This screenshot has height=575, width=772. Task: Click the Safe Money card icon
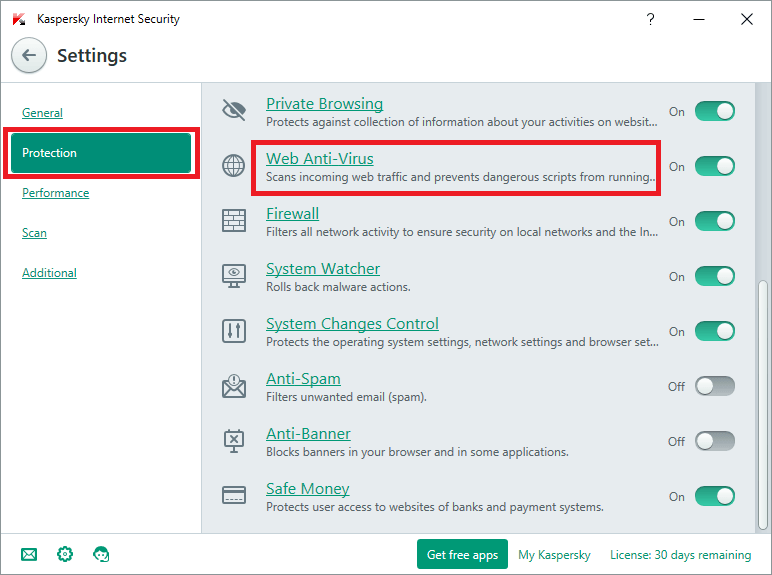(x=234, y=496)
